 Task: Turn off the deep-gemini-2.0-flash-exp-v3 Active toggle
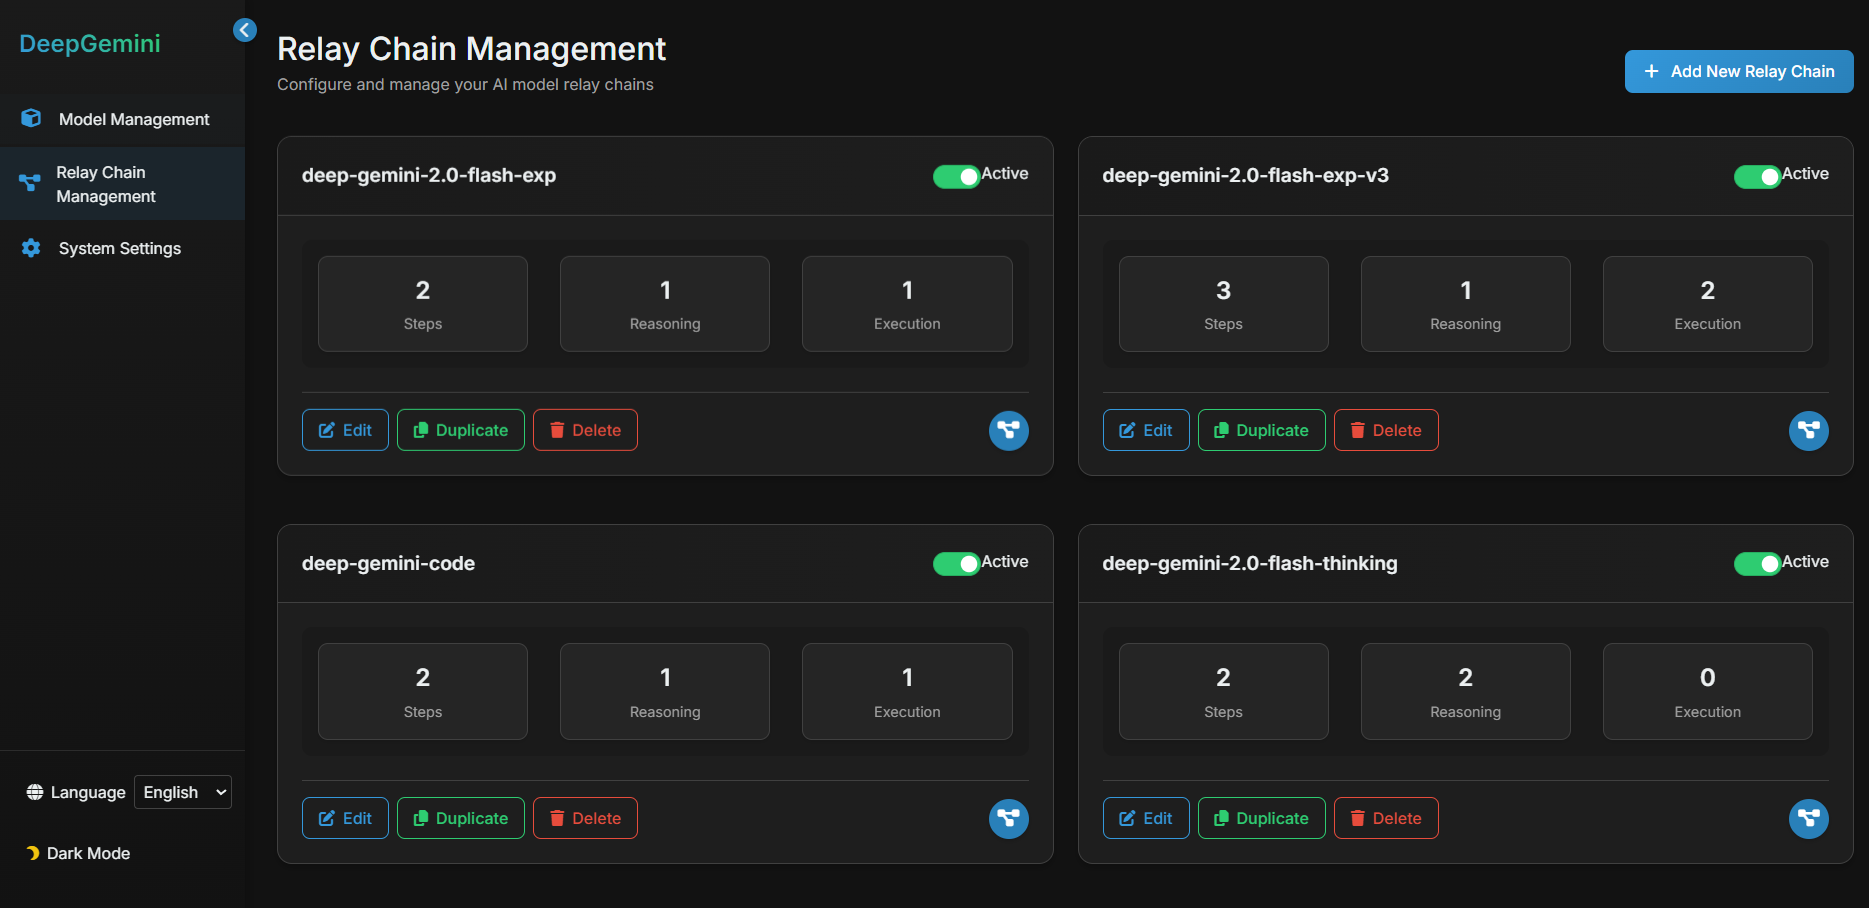[x=1756, y=177]
